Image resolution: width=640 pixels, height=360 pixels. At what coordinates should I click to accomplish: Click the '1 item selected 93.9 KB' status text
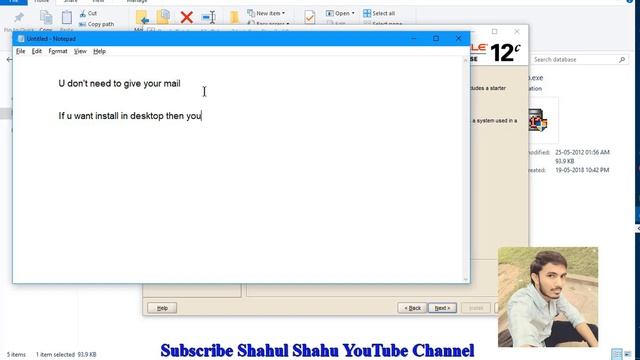[x=66, y=355]
